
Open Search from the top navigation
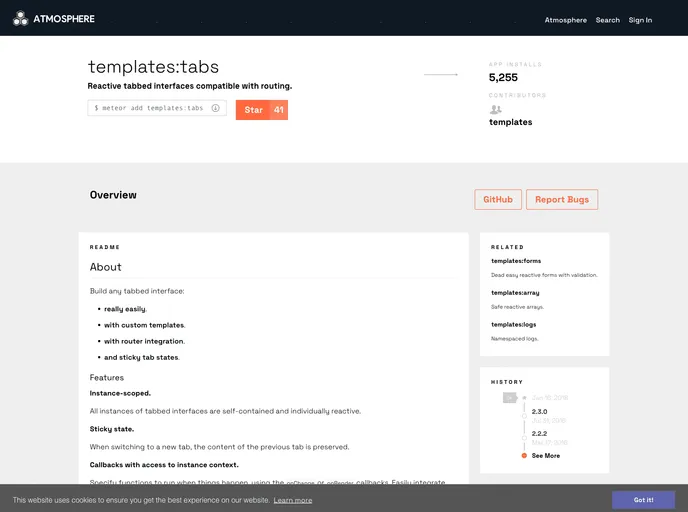(x=607, y=20)
